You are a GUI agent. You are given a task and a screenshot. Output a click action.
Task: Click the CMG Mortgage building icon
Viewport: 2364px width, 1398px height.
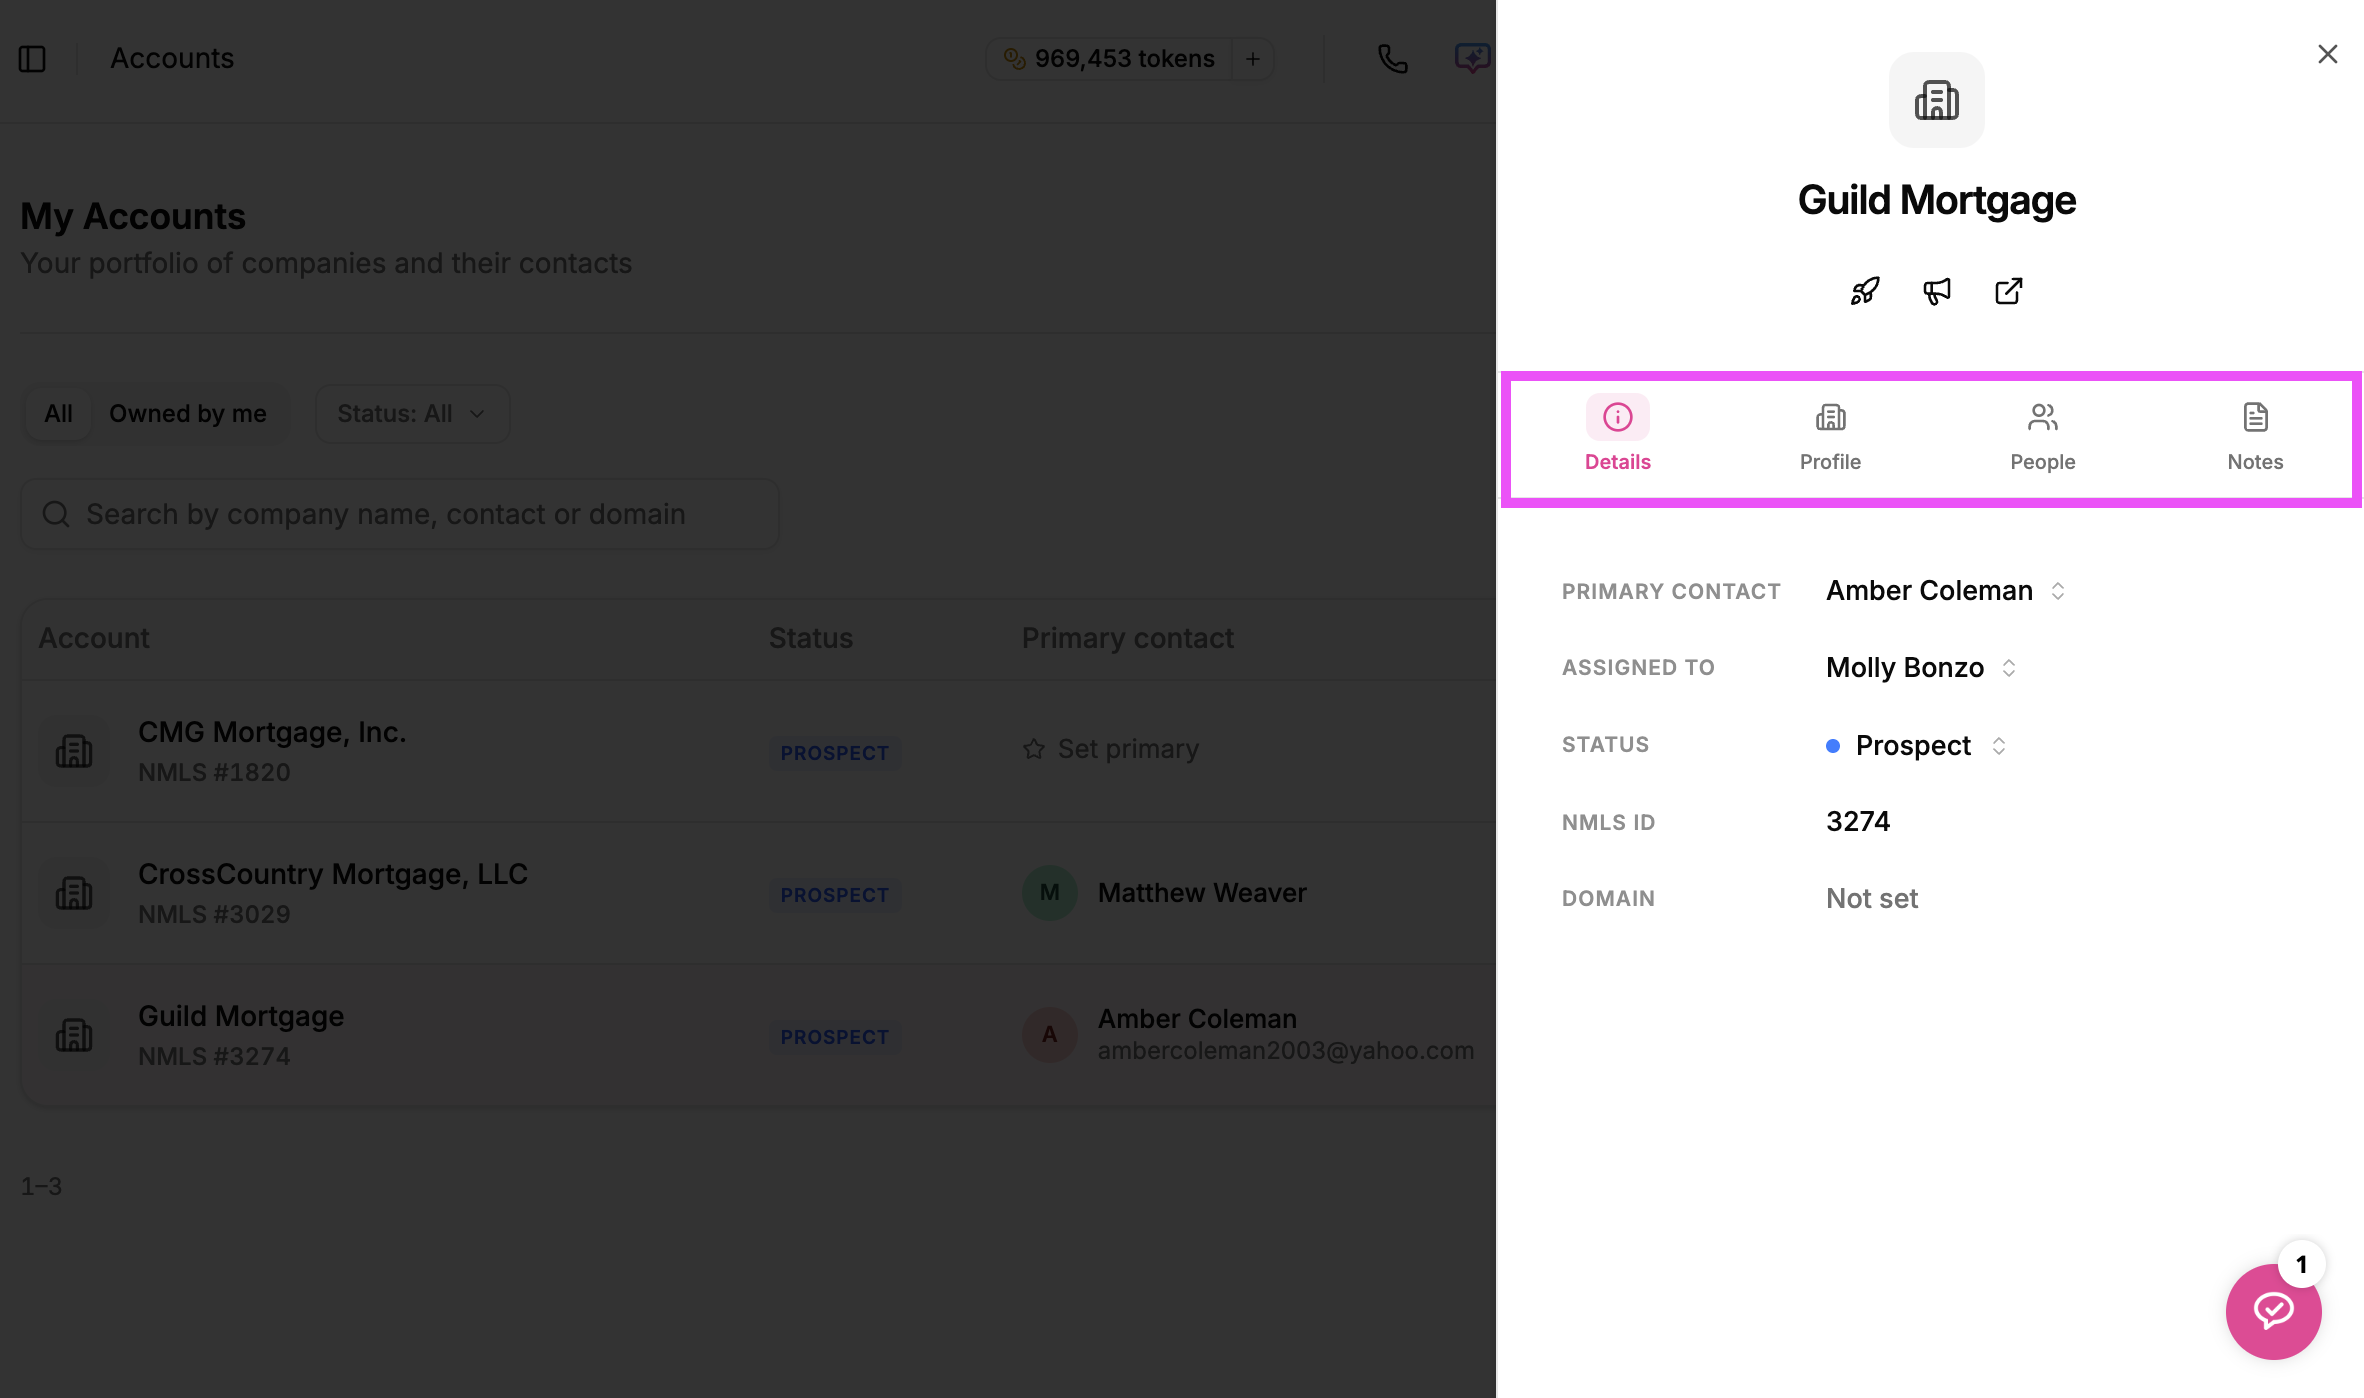(x=74, y=751)
